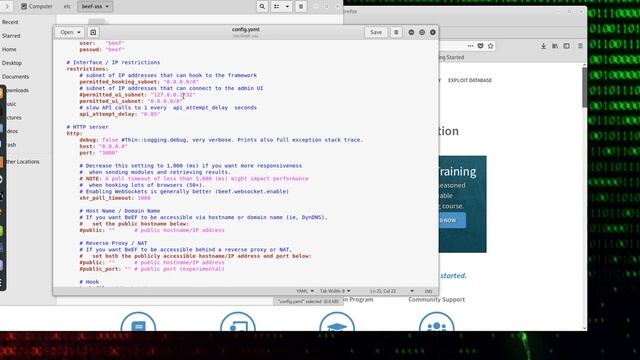Click the Community Support link
Image resolution: width=640 pixels, height=360 pixels.
pos(436,300)
